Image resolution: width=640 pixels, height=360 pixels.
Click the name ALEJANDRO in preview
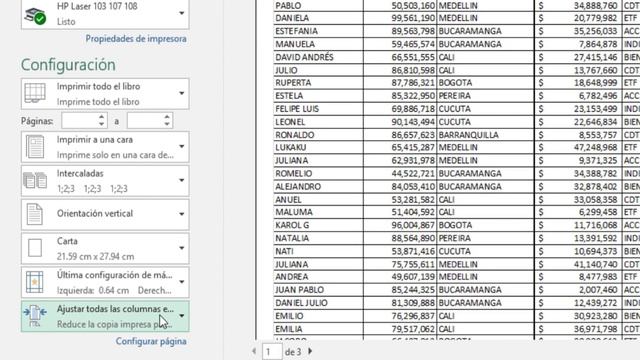coord(298,187)
